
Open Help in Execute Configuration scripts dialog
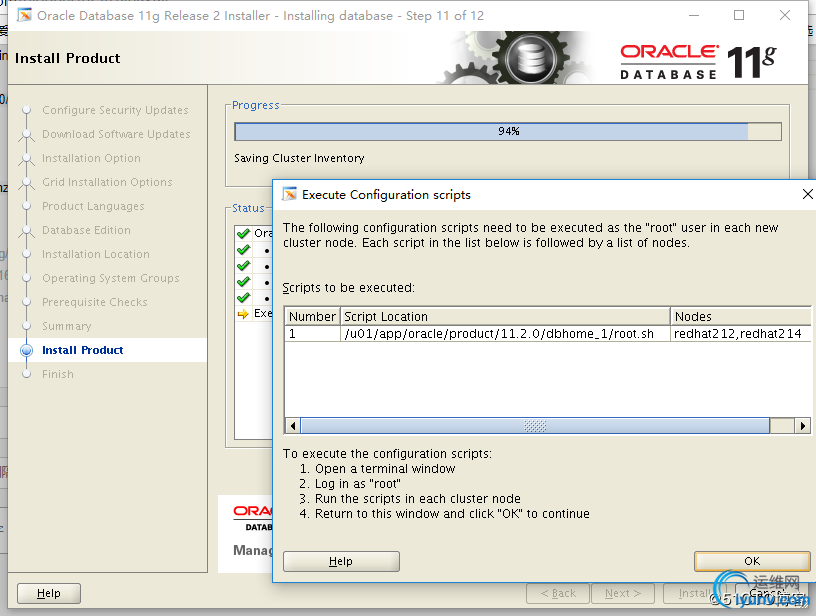point(341,561)
